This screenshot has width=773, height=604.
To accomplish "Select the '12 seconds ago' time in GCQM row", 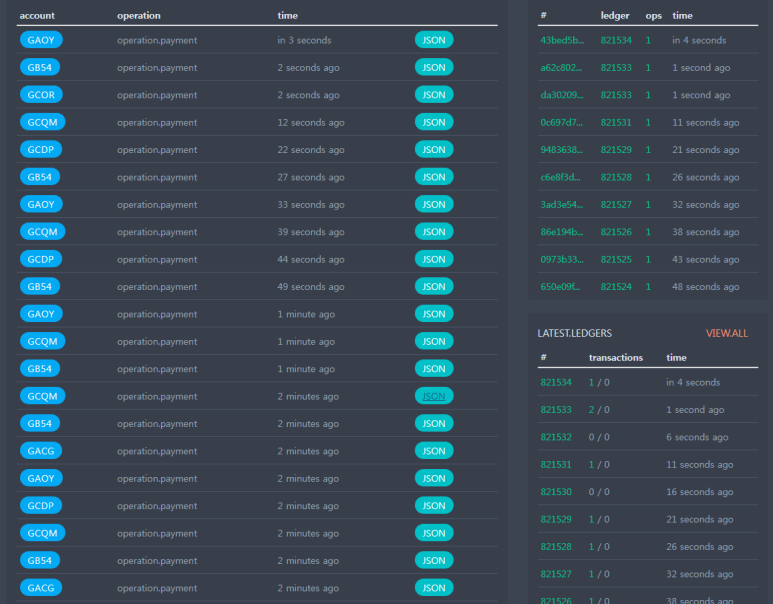I will (x=311, y=122).
